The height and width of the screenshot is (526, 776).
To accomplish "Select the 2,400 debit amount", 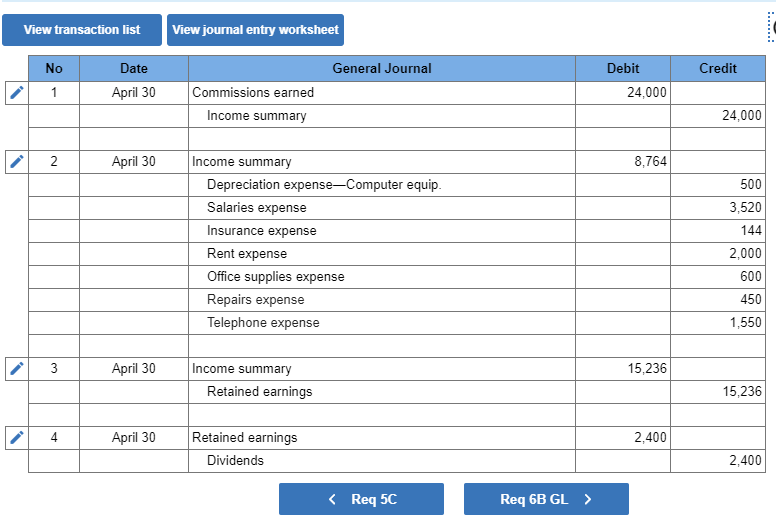I will click(623, 437).
